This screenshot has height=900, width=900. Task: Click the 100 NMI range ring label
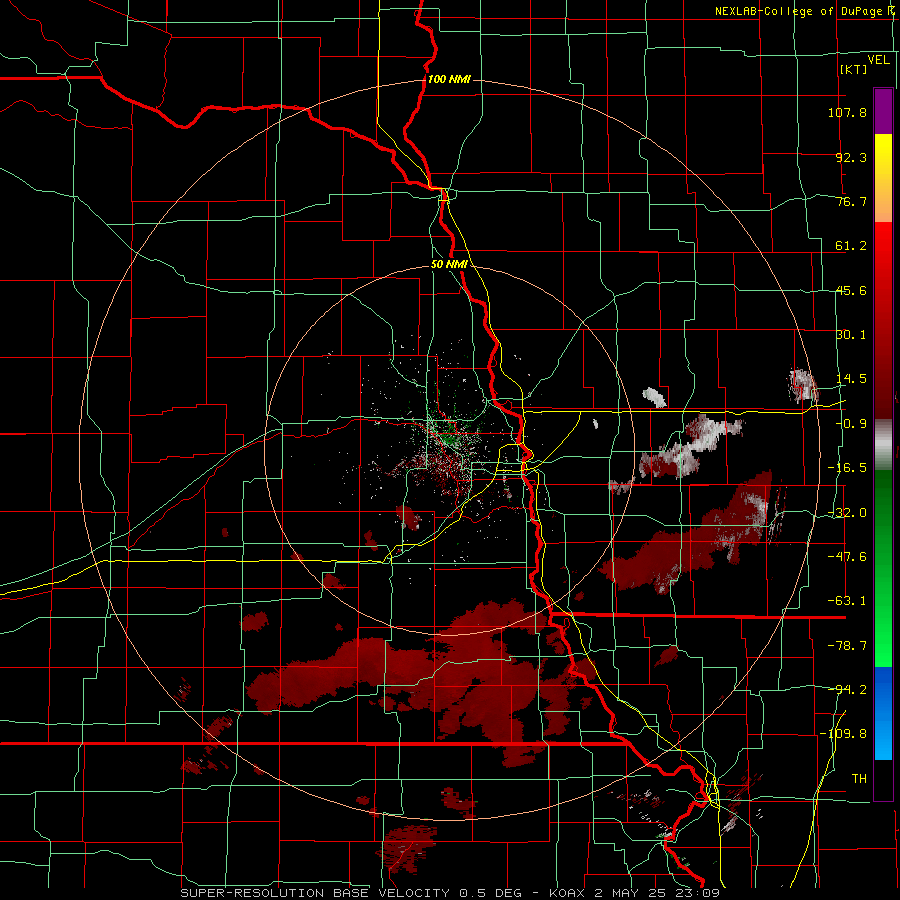449,79
